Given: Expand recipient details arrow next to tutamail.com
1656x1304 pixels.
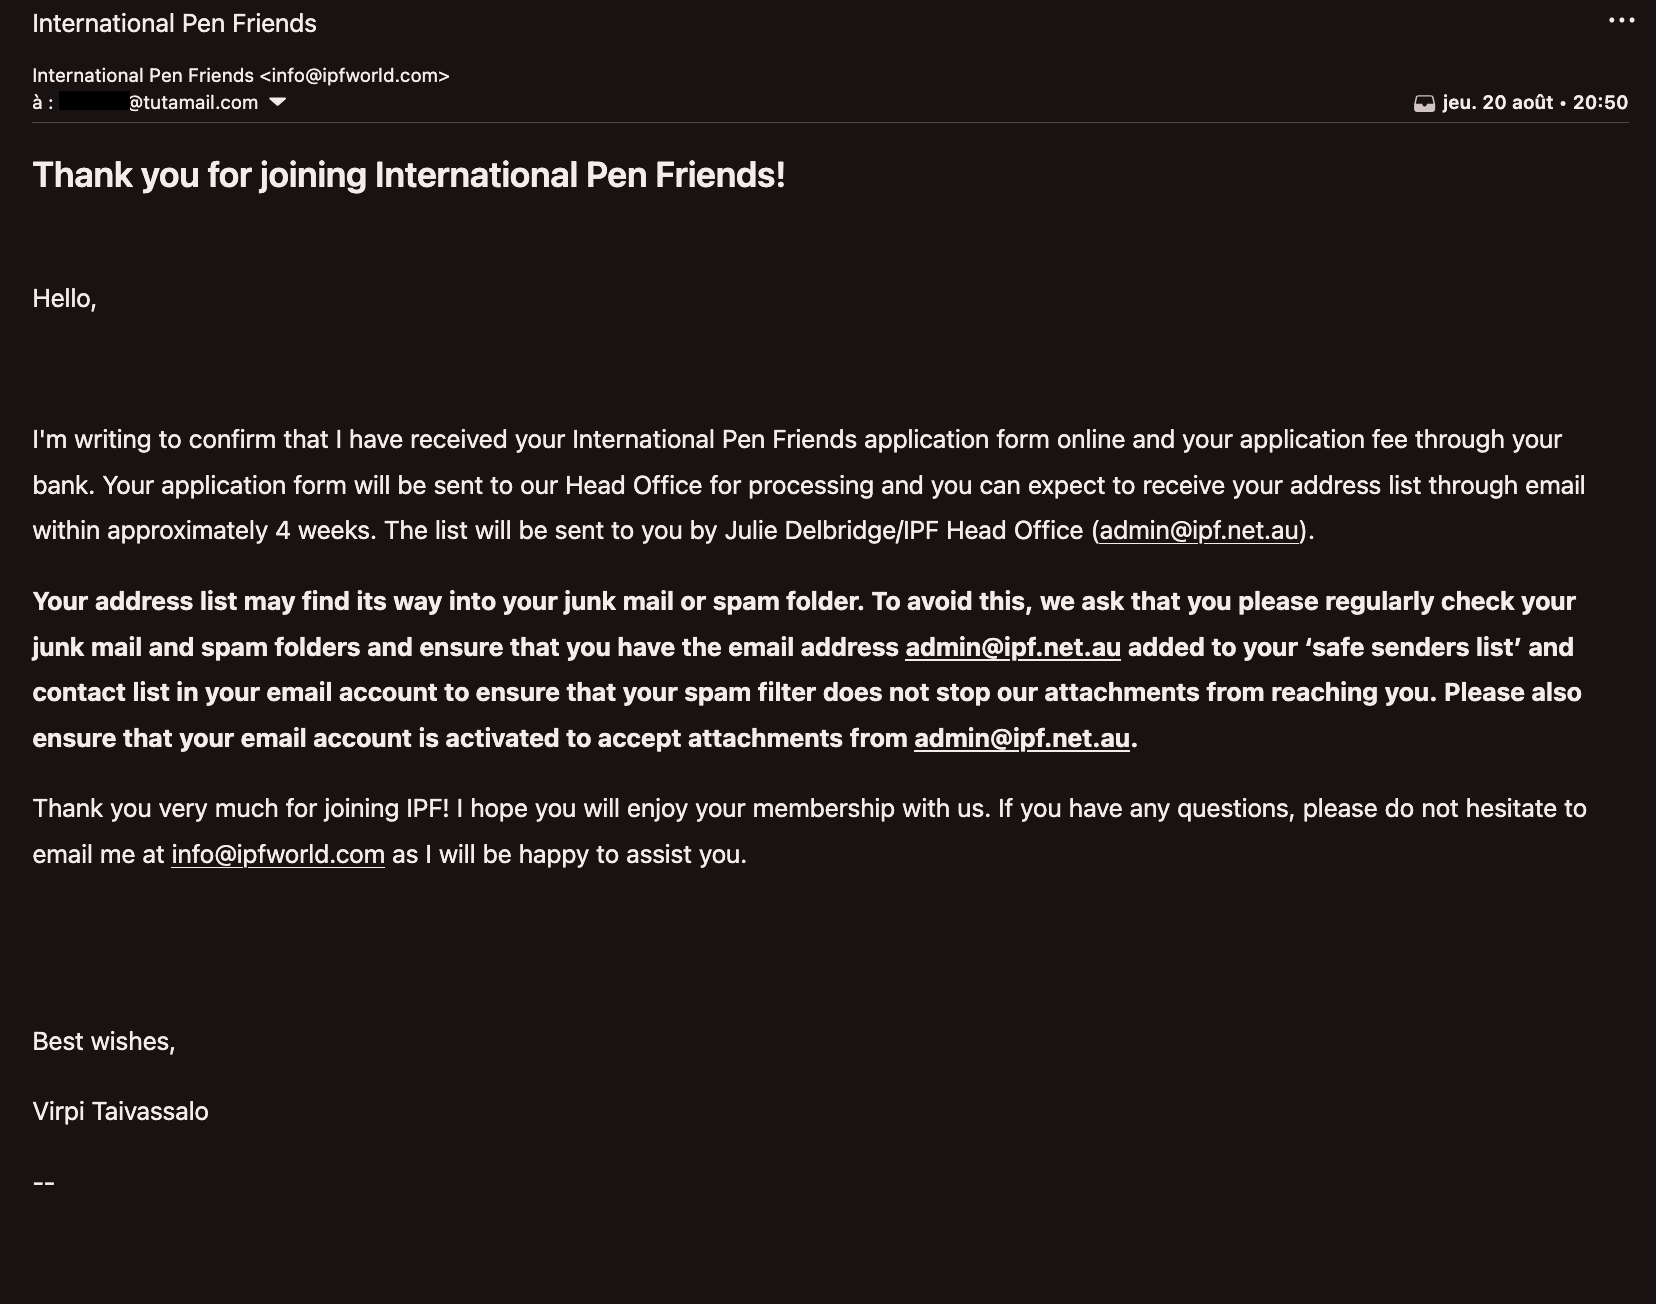Looking at the screenshot, I should (278, 102).
